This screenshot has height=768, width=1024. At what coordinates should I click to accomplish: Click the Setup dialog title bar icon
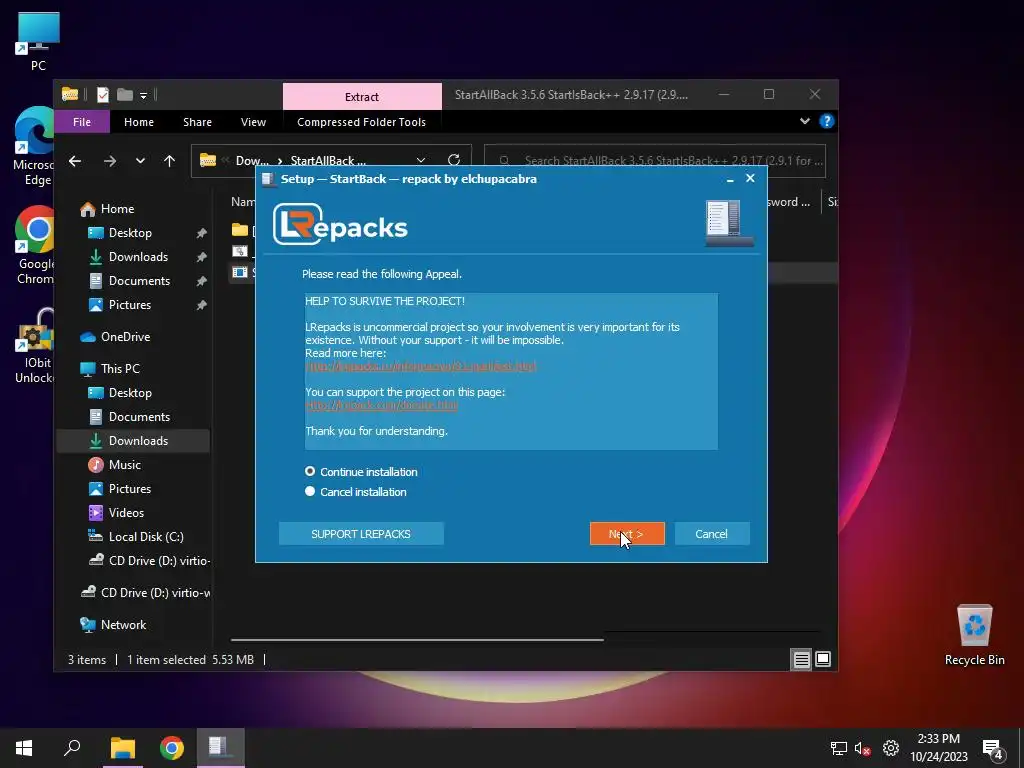click(268, 179)
